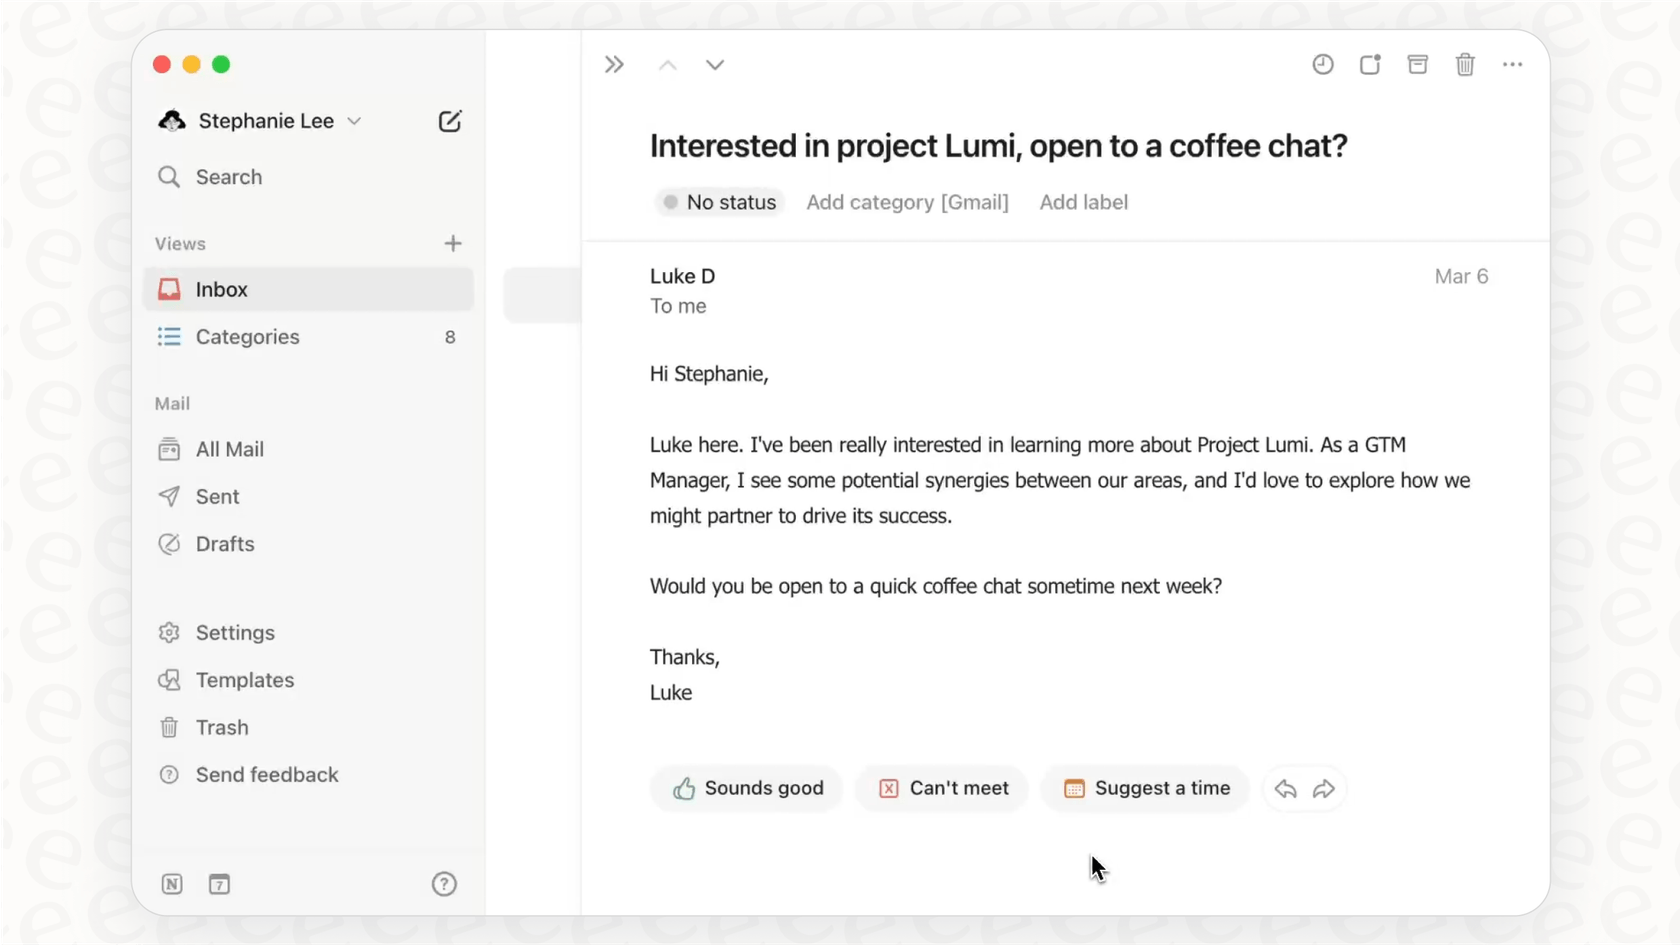
Task: Forward the email with the forward arrow
Action: point(1325,789)
